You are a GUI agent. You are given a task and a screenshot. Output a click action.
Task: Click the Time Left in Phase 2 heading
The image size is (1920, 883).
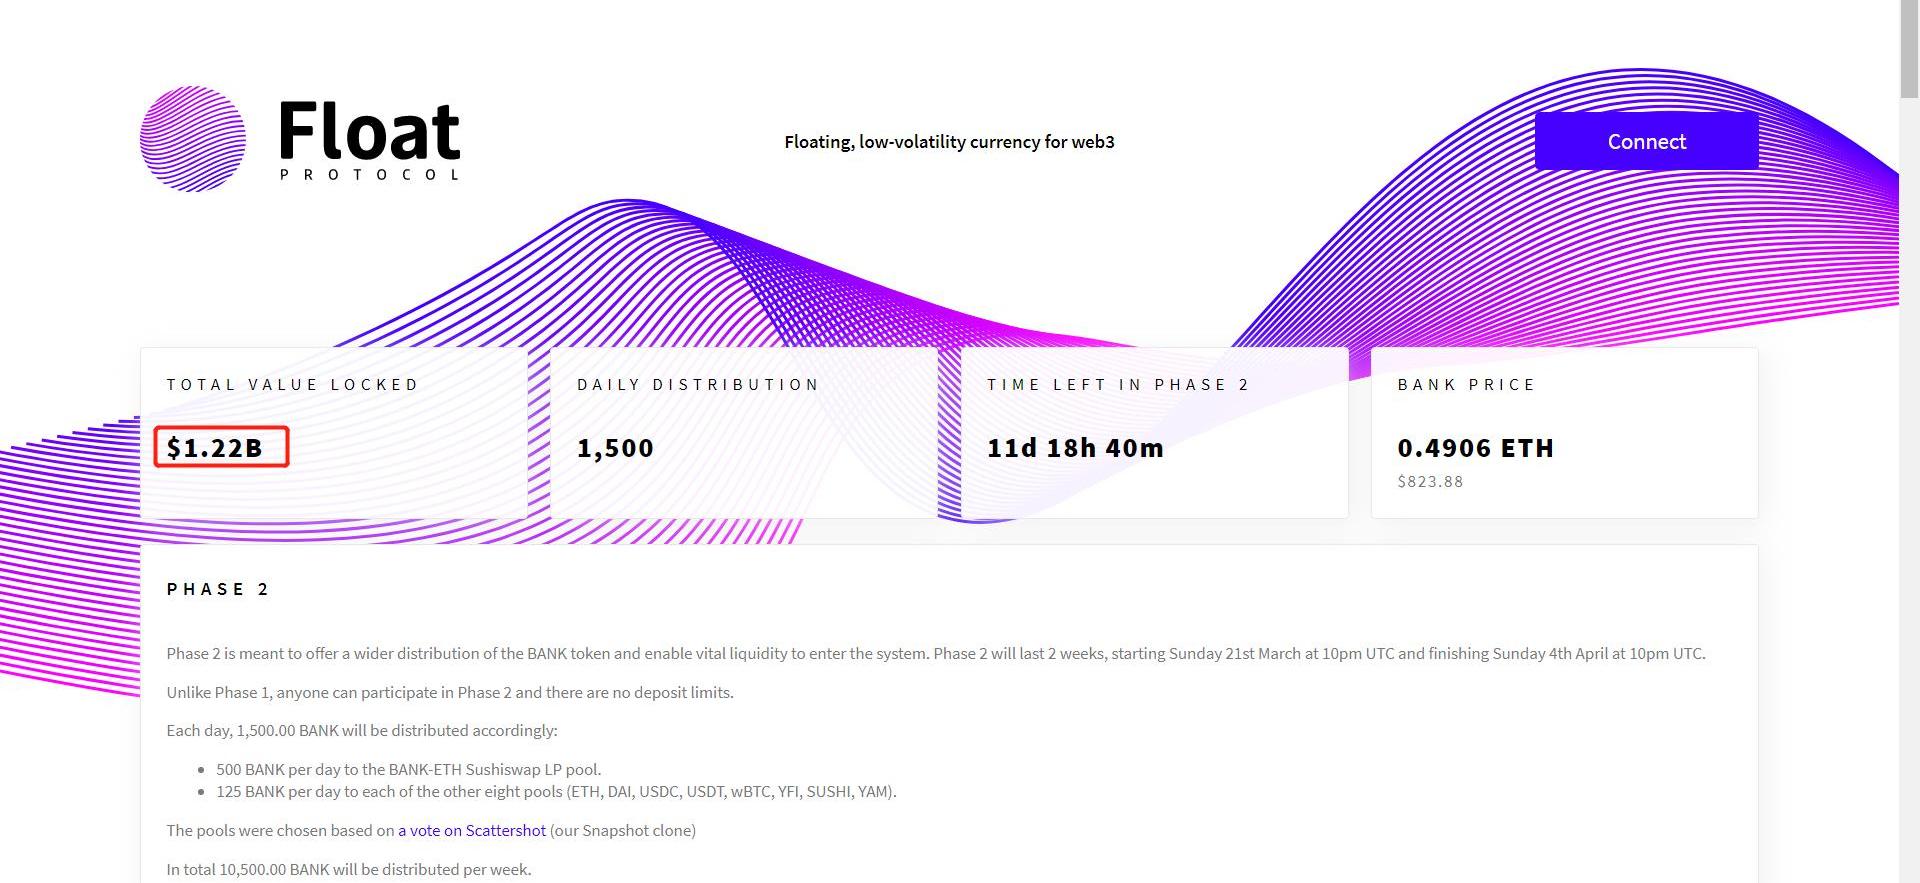(x=1118, y=385)
